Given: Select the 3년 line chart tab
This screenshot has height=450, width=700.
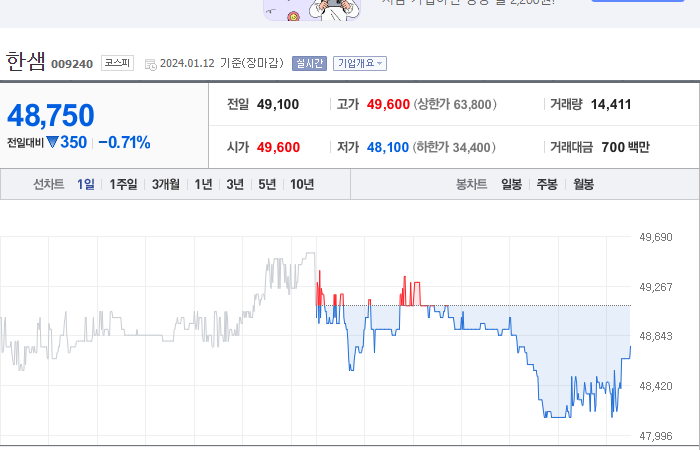Looking at the screenshot, I should pyautogui.click(x=235, y=184).
